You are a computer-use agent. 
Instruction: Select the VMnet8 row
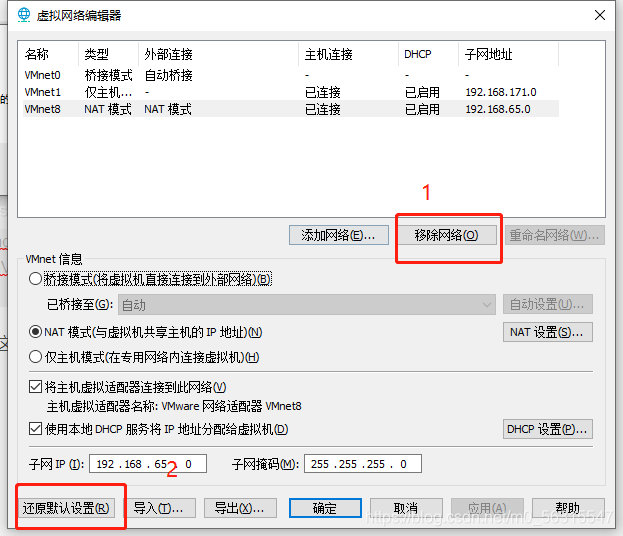291,109
